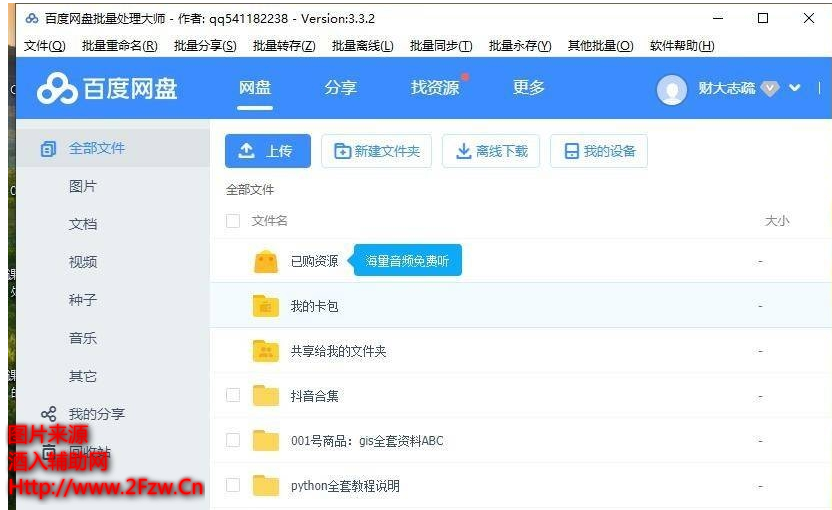Open the 已购资源 folder name

314,261
